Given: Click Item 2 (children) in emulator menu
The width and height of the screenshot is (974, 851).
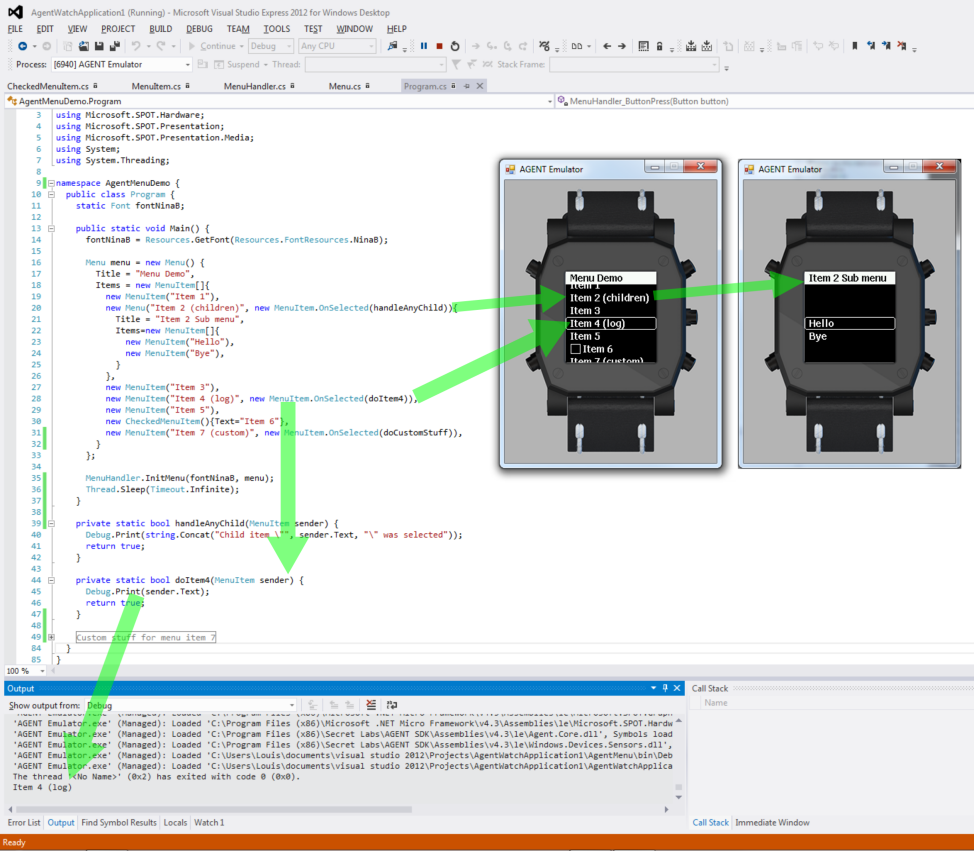Looking at the screenshot, I should [x=609, y=298].
